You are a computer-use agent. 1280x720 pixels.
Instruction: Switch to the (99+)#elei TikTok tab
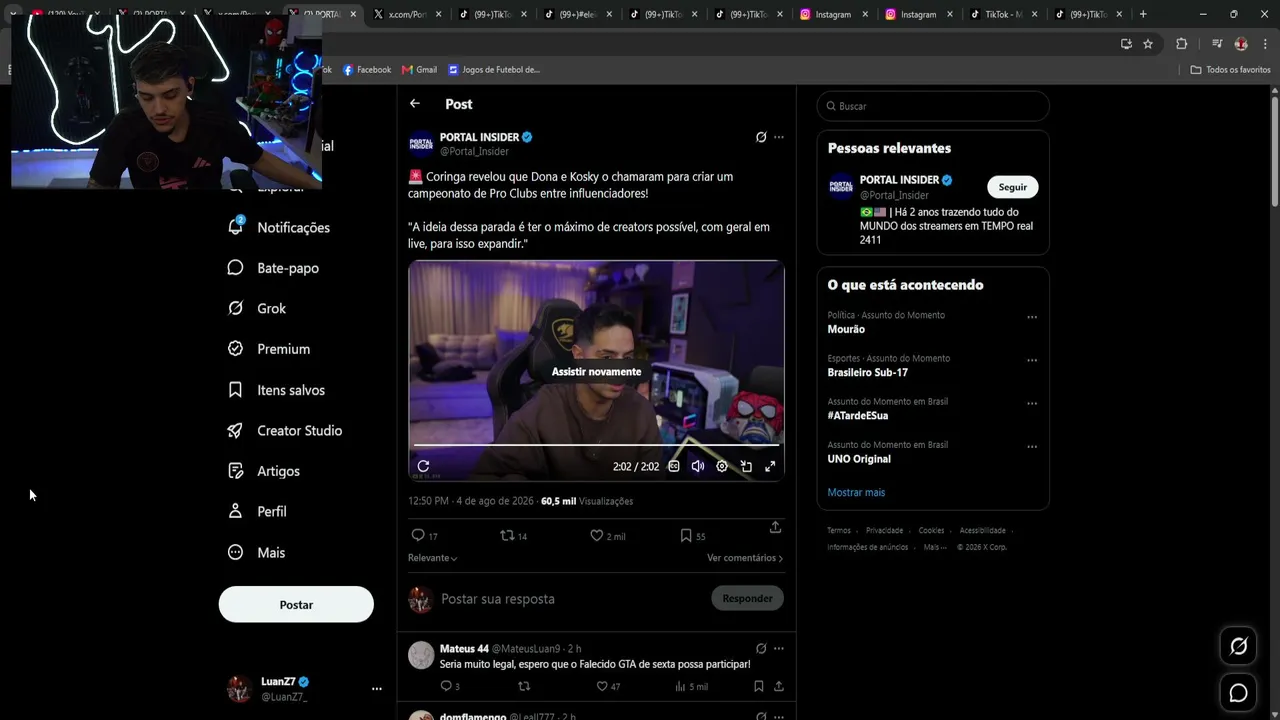(x=578, y=14)
